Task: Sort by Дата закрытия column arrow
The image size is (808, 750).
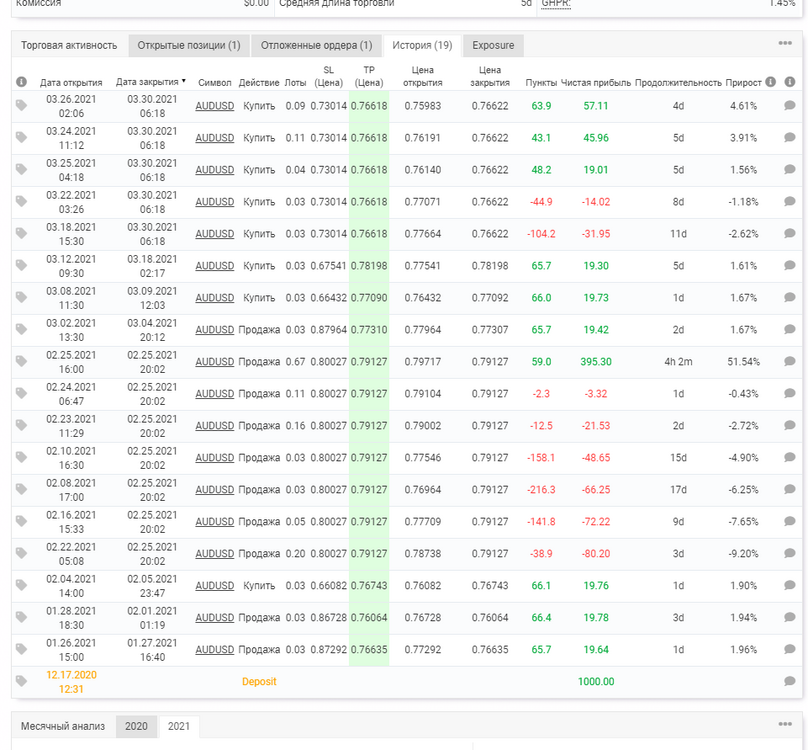Action: pyautogui.click(x=183, y=81)
